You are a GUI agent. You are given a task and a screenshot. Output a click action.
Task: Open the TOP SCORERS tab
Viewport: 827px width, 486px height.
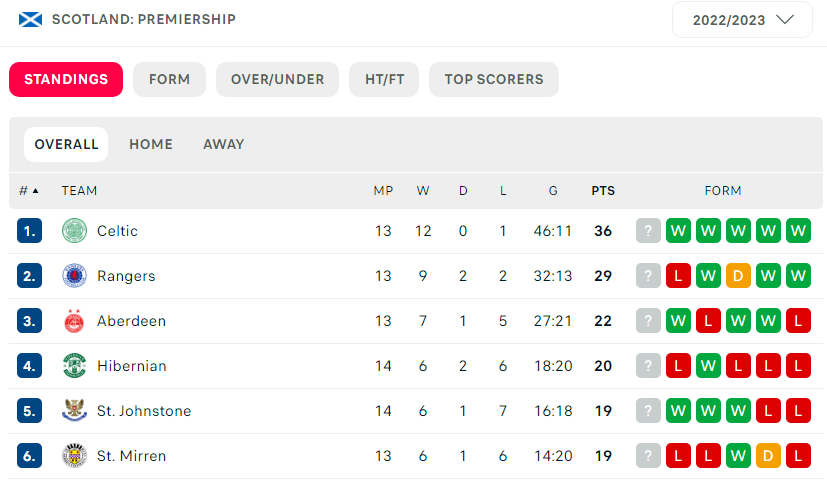(494, 80)
